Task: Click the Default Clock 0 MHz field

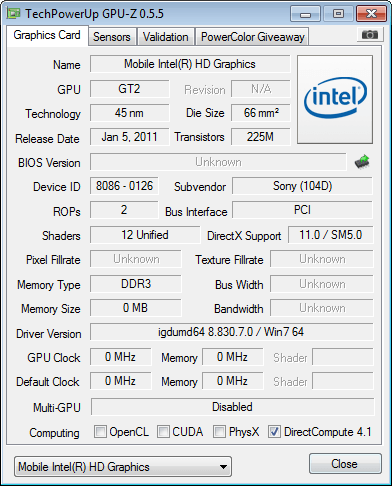Action: 120,381
